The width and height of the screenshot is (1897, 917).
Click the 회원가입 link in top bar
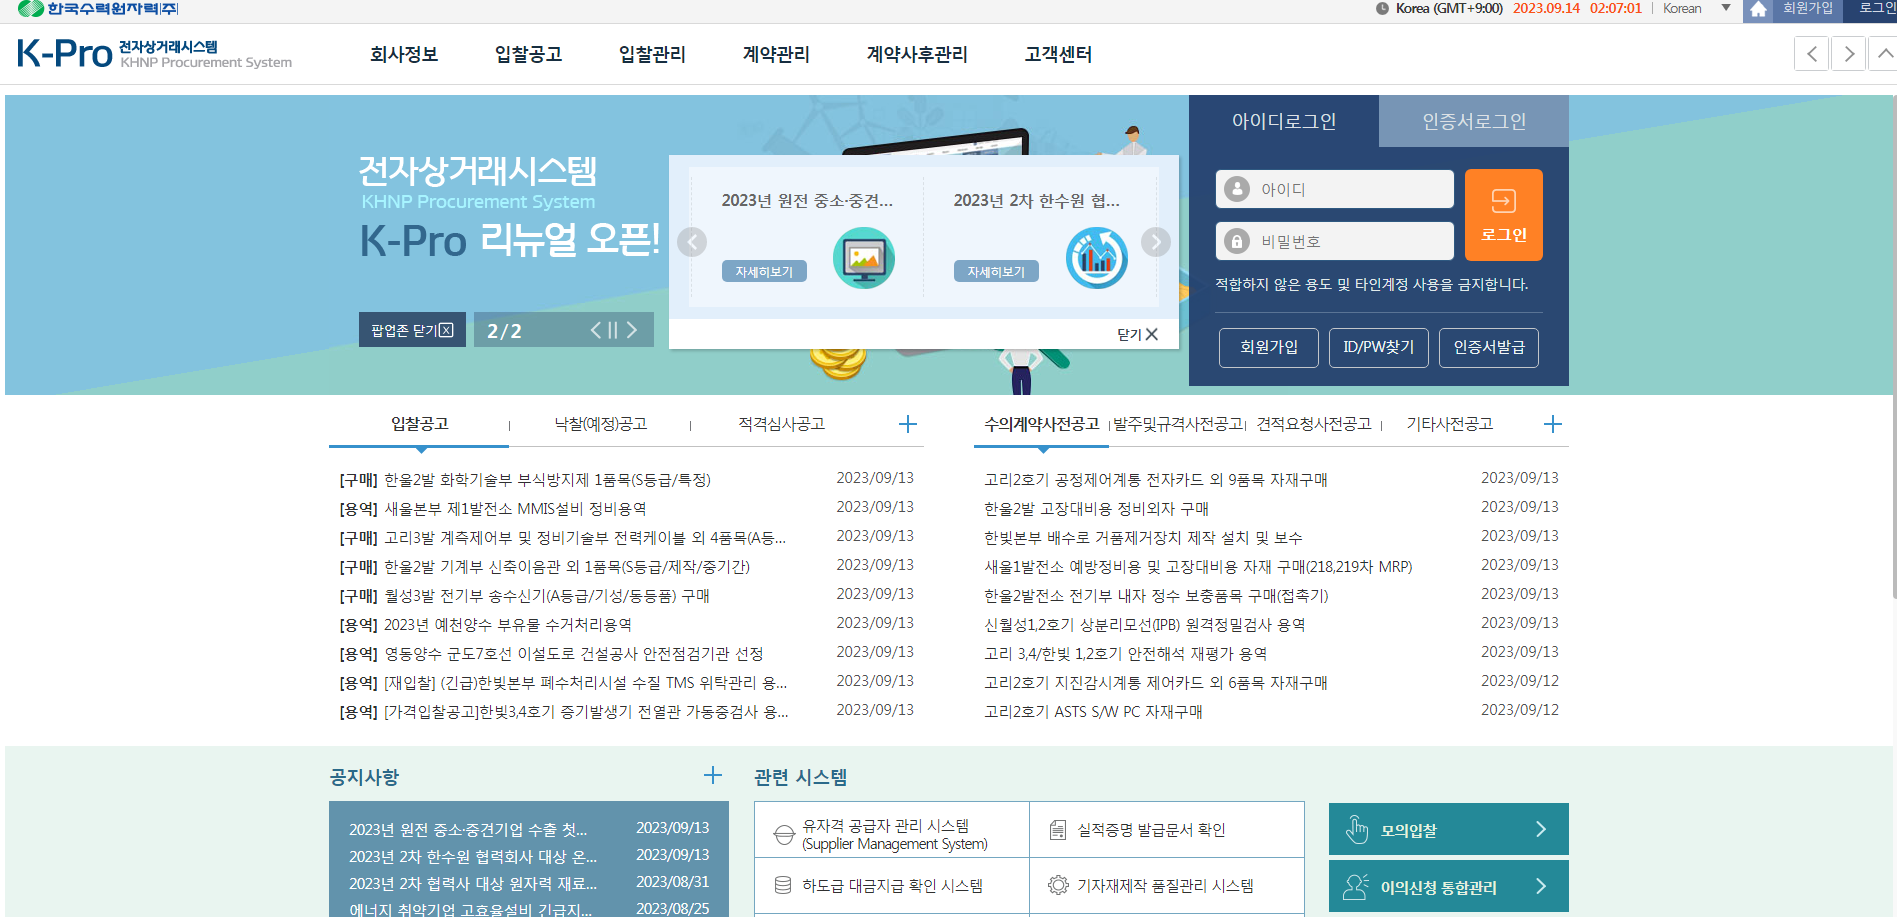pyautogui.click(x=1808, y=8)
